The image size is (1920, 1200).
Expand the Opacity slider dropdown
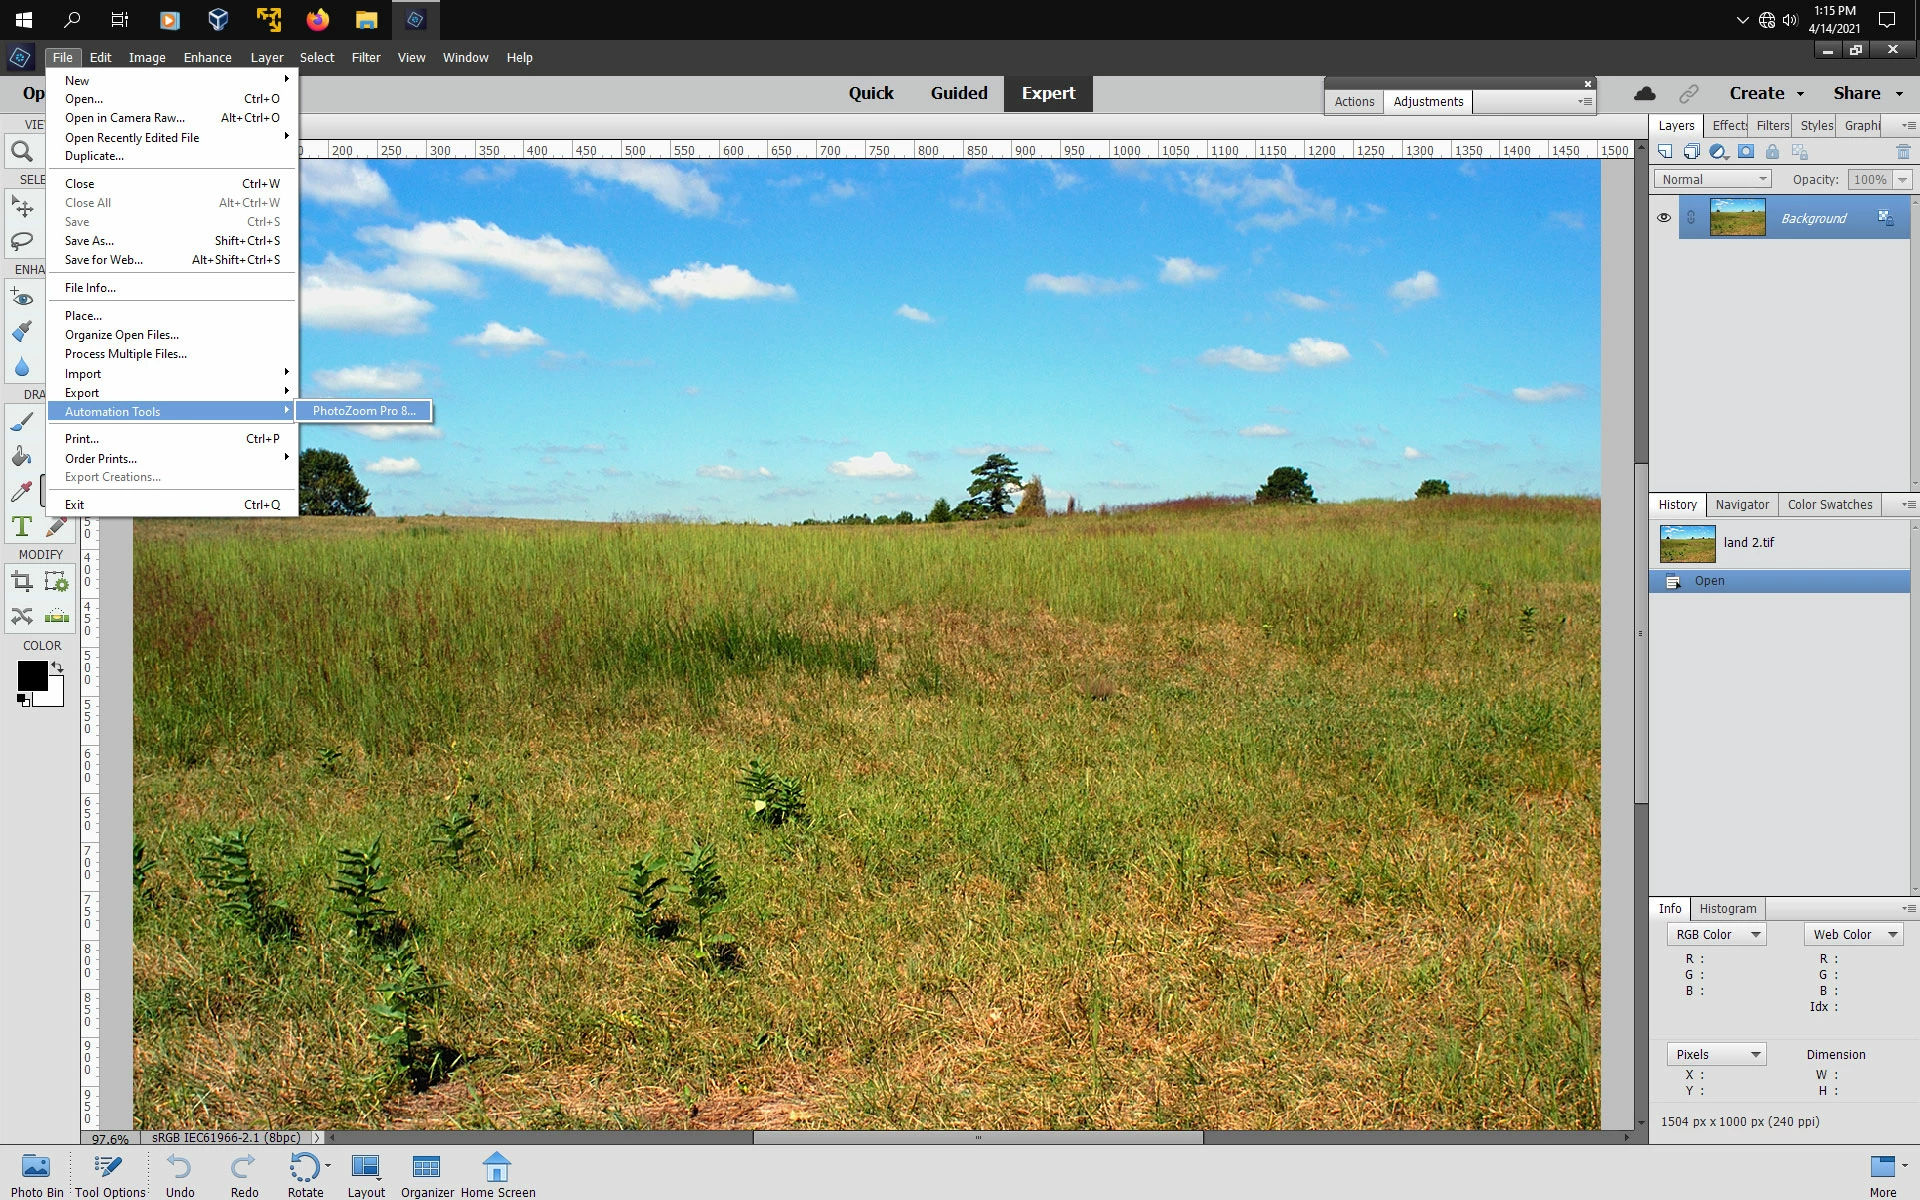1902,179
